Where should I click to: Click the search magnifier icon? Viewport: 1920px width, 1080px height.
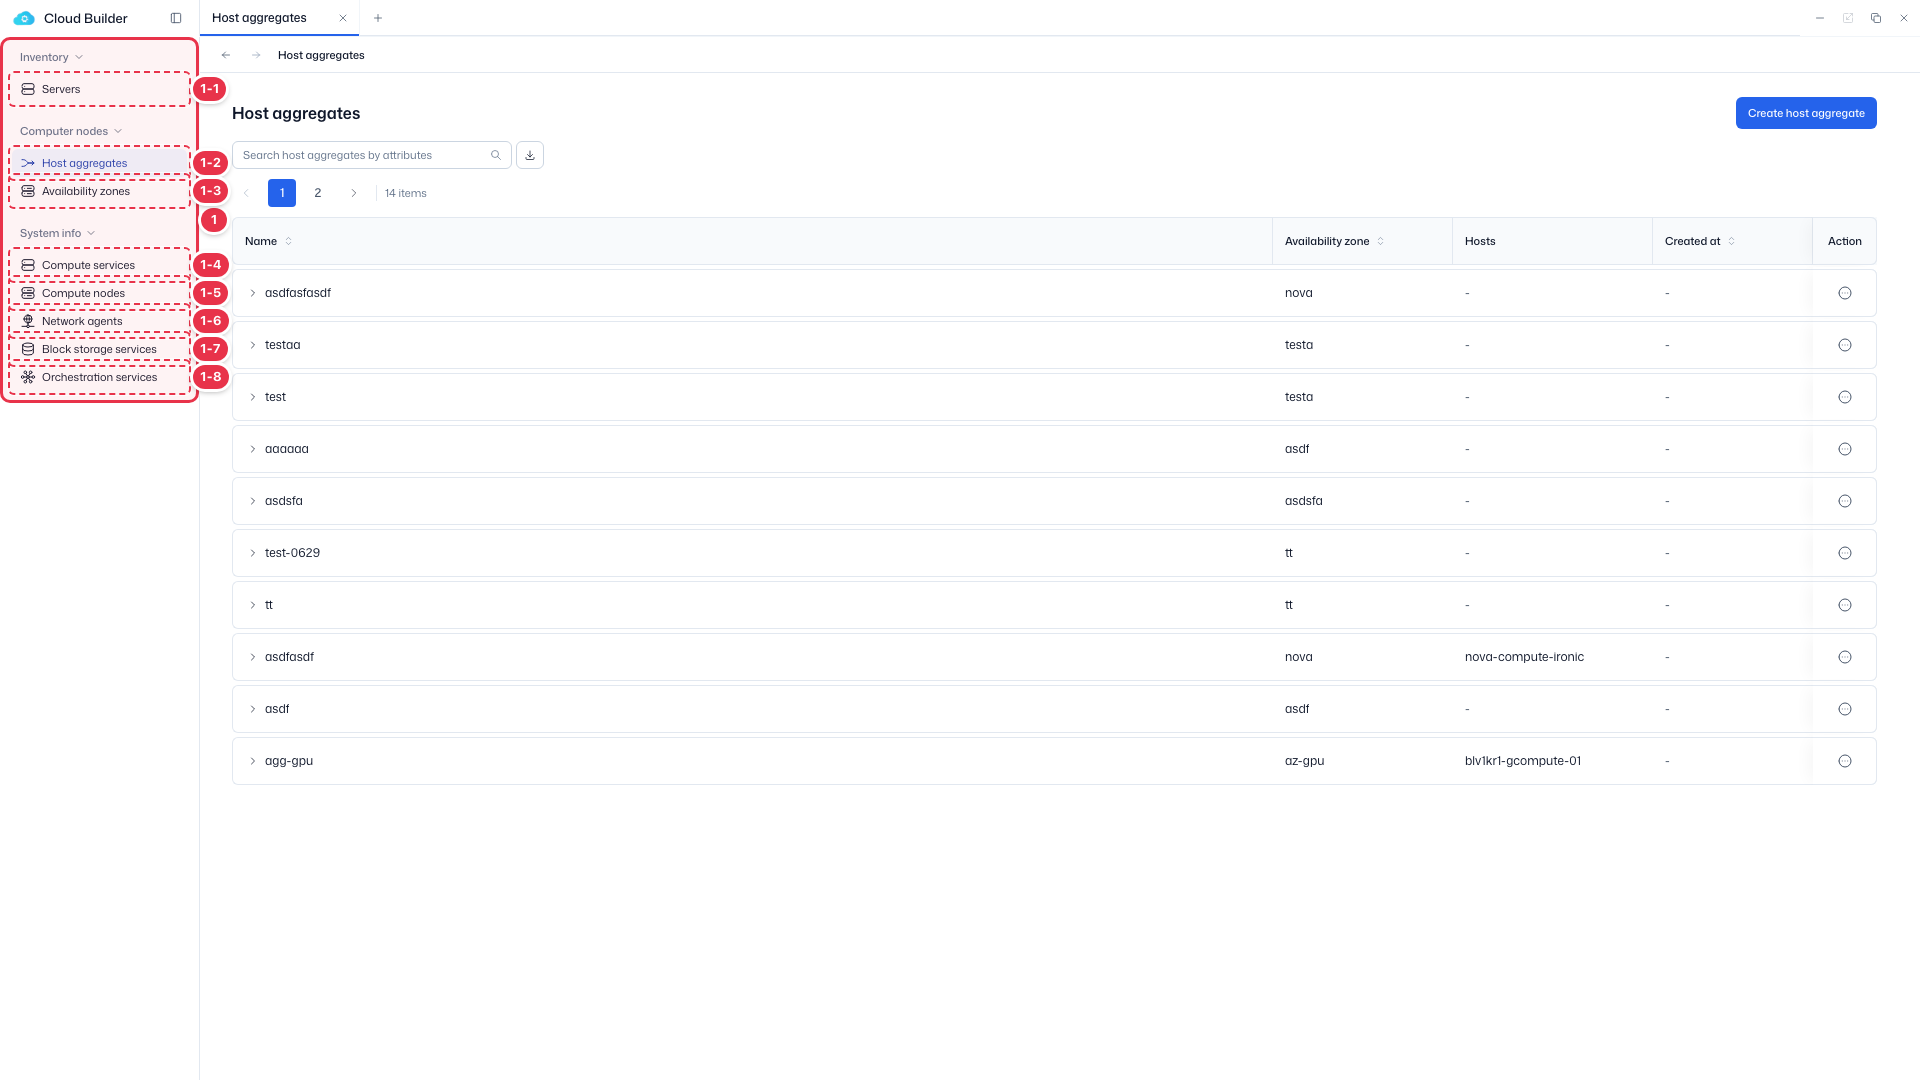(x=496, y=155)
